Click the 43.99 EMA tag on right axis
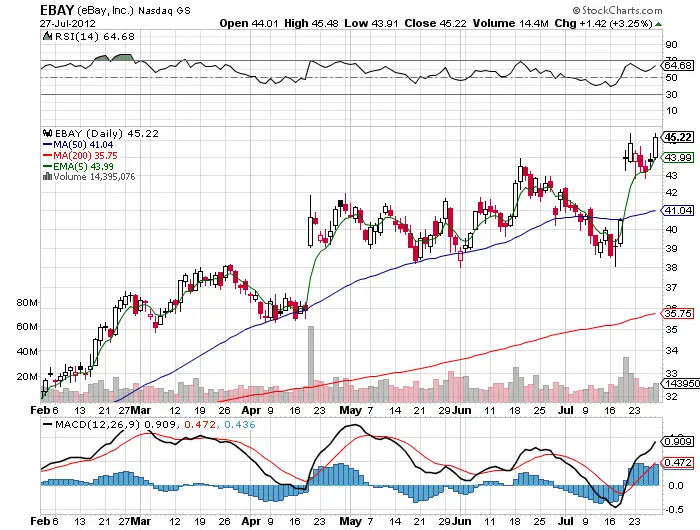The width and height of the screenshot is (700, 530). 678,157
